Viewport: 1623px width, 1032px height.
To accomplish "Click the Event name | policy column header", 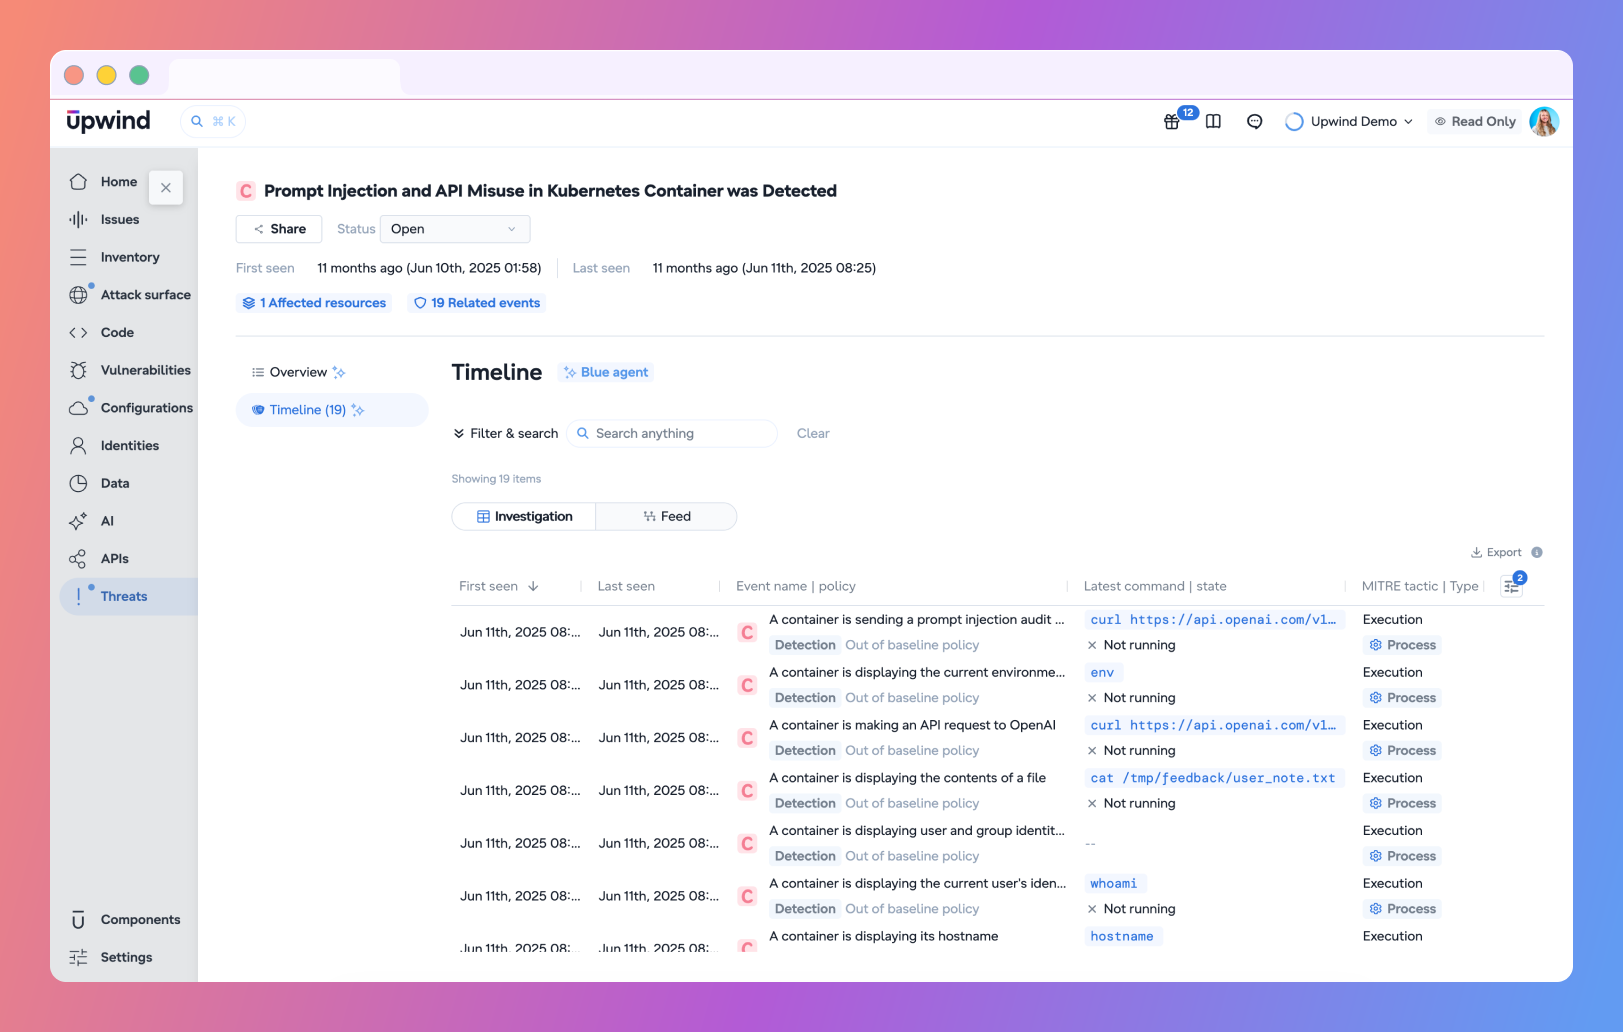I will point(796,586).
